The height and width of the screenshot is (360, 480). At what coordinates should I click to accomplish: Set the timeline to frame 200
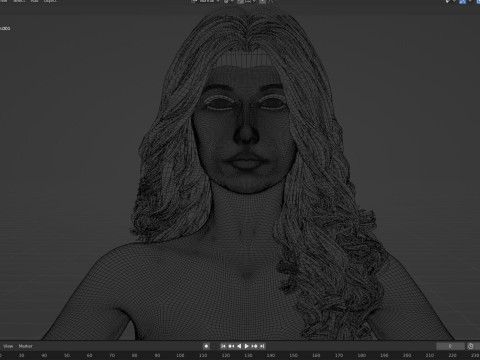[x=407, y=356]
